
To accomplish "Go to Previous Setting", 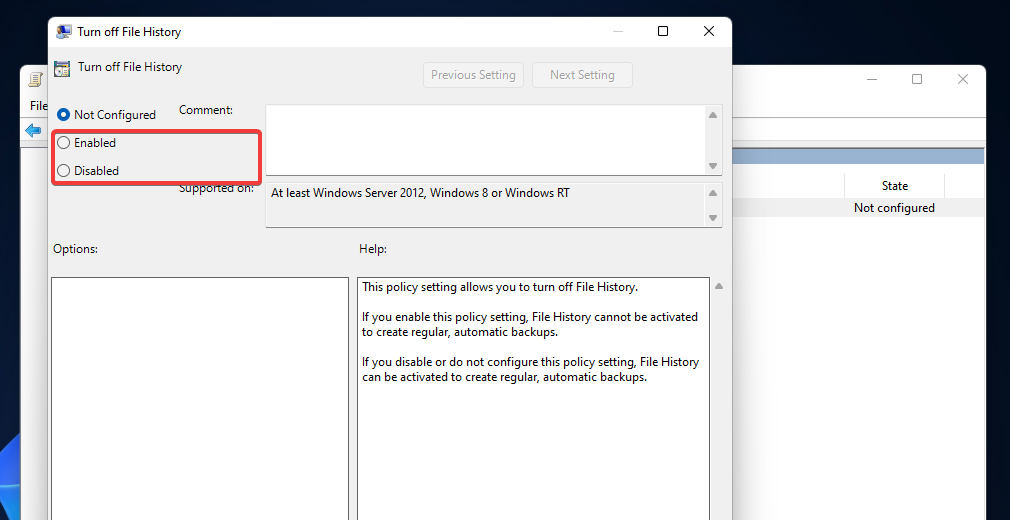I will click(473, 75).
